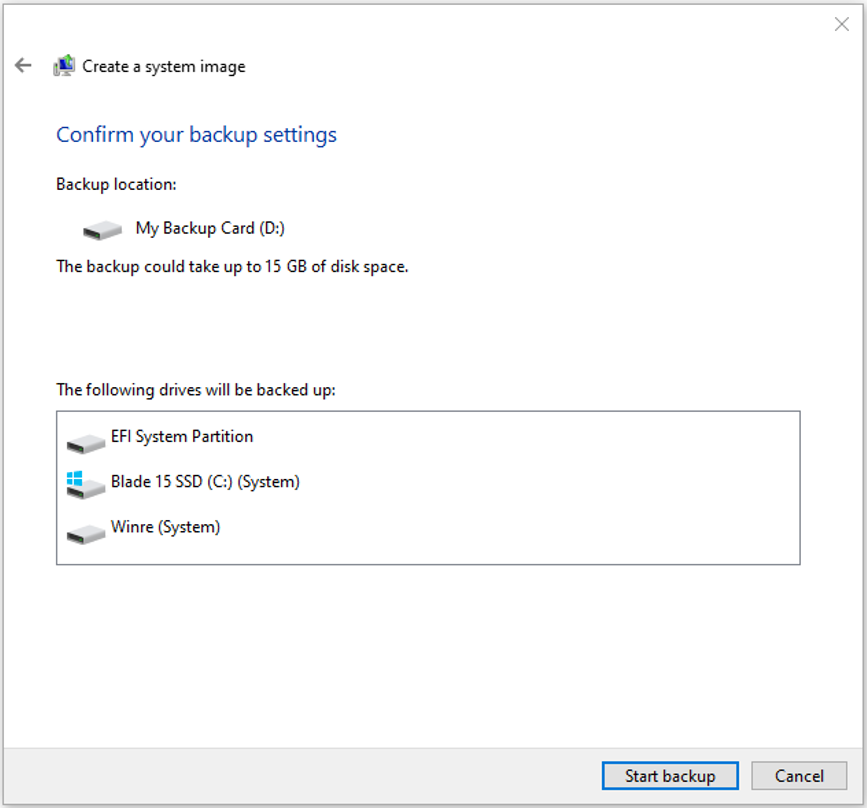This screenshot has width=867, height=808.
Task: Click the back arrow to return
Action: pyautogui.click(x=22, y=64)
